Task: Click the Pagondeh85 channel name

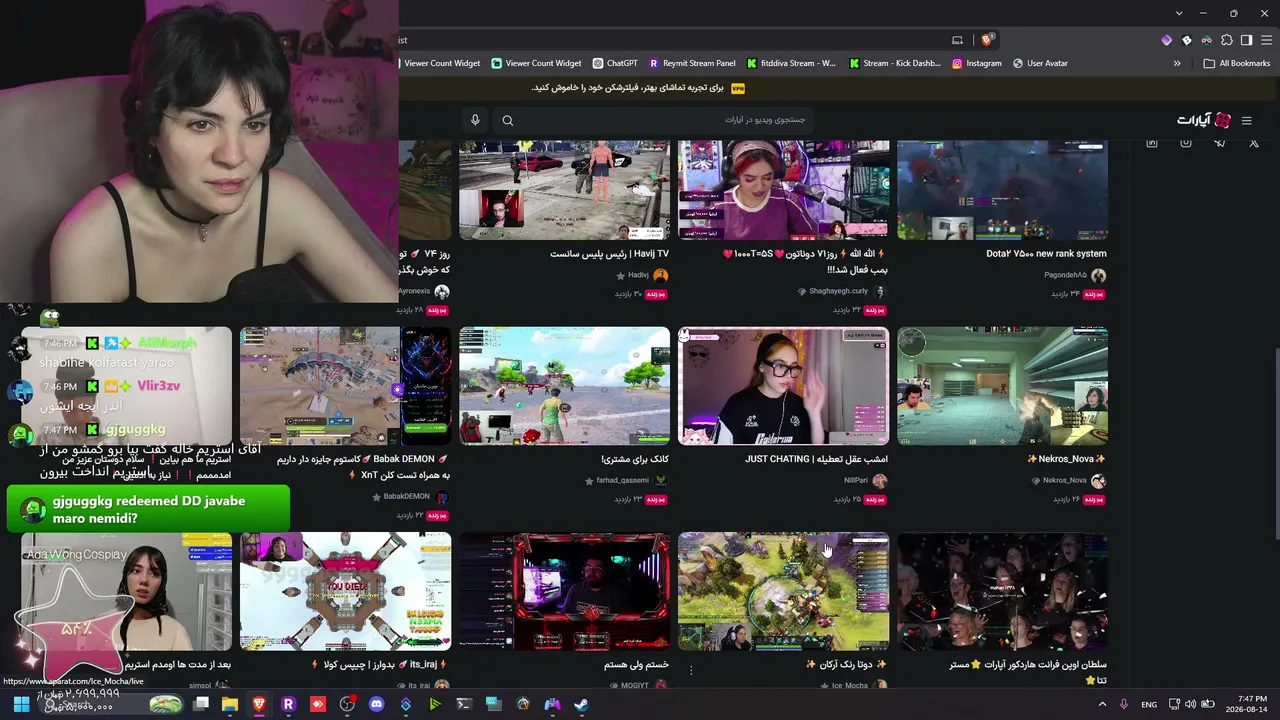Action: click(1065, 275)
